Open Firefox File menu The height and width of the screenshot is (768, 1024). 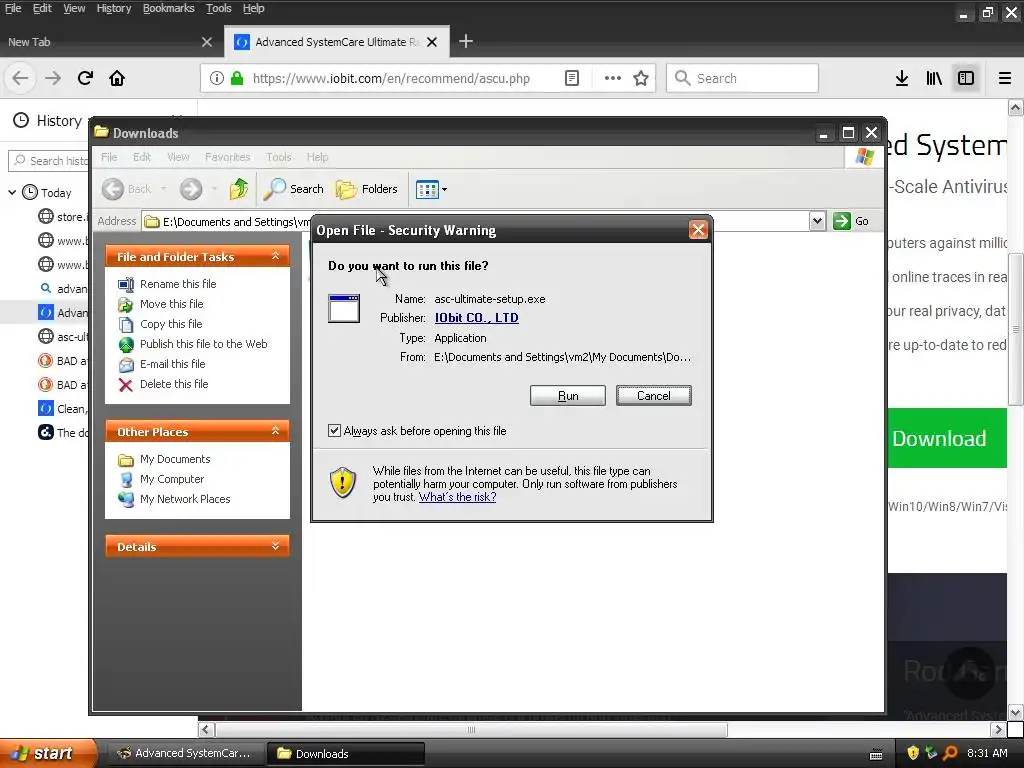13,8
